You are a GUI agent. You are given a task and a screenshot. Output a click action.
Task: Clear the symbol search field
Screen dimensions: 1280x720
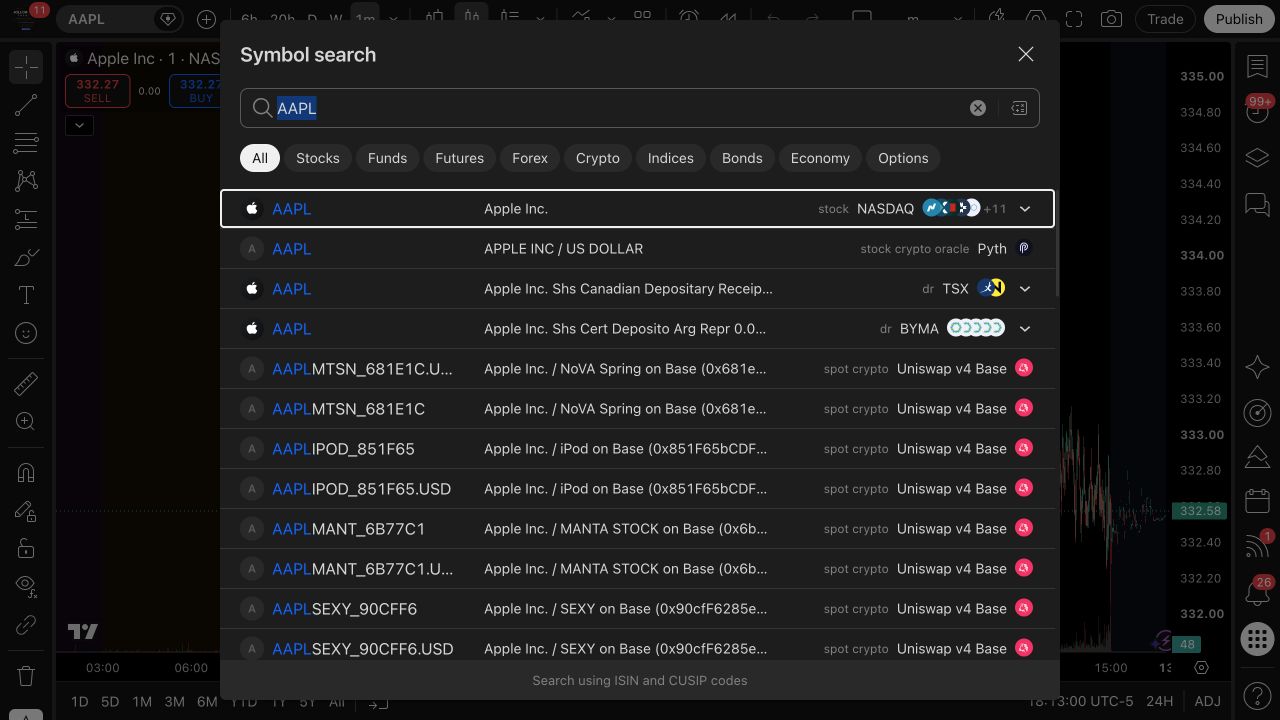978,108
